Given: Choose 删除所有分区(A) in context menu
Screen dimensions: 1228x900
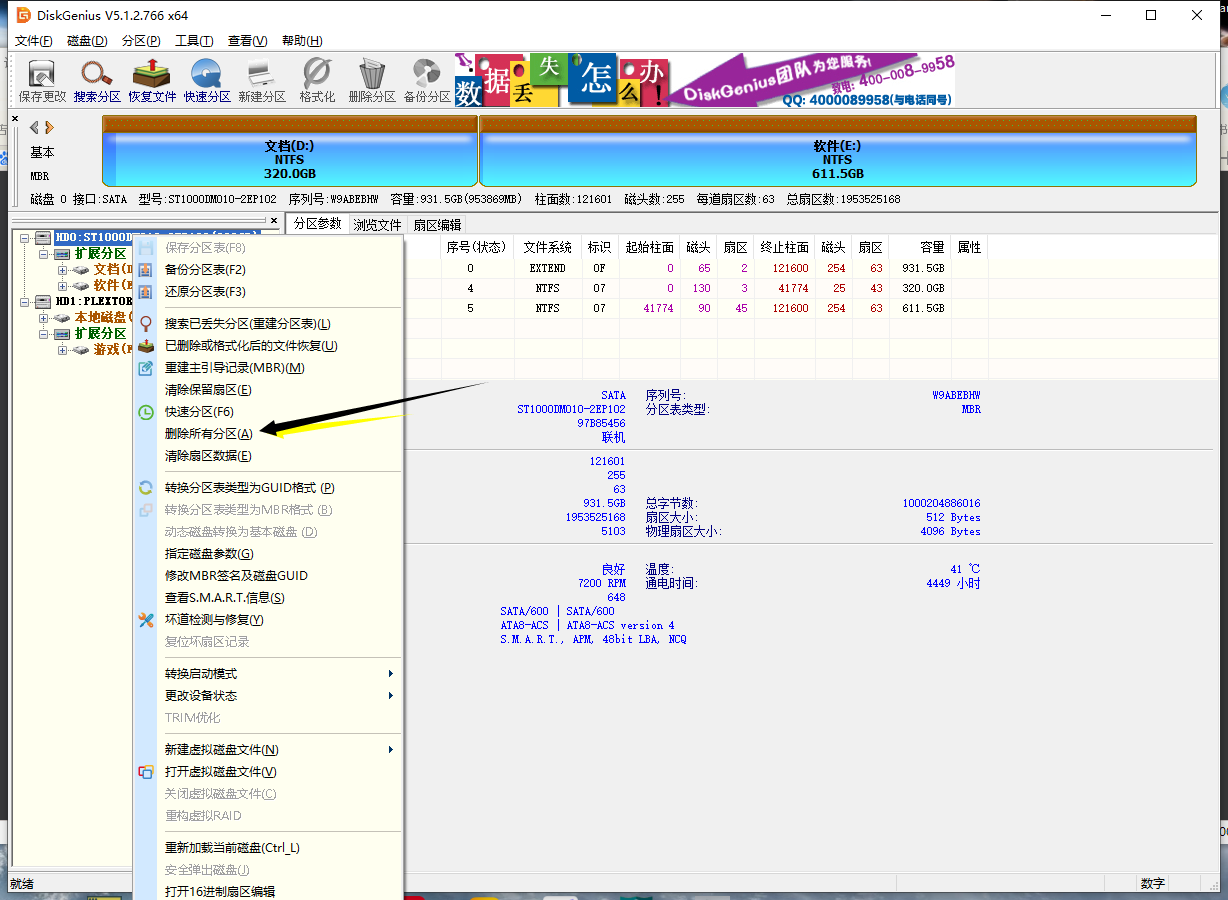Looking at the screenshot, I should (209, 434).
